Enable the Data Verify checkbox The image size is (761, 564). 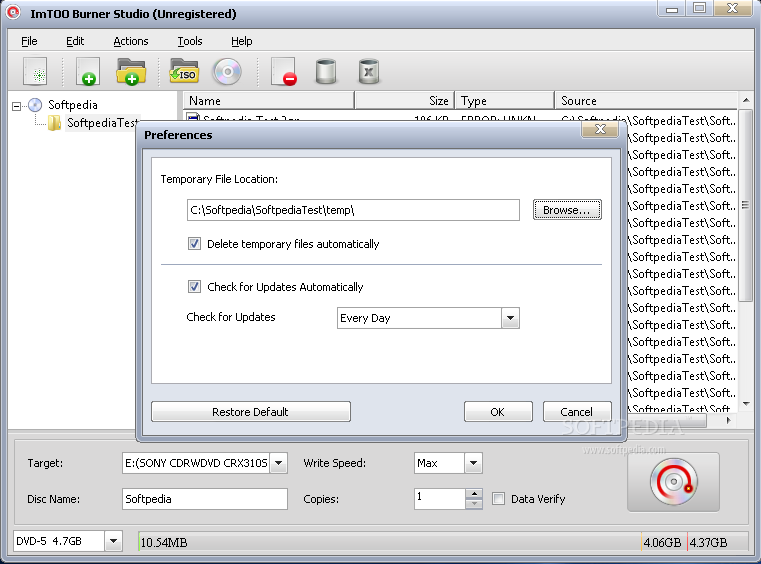[498, 498]
